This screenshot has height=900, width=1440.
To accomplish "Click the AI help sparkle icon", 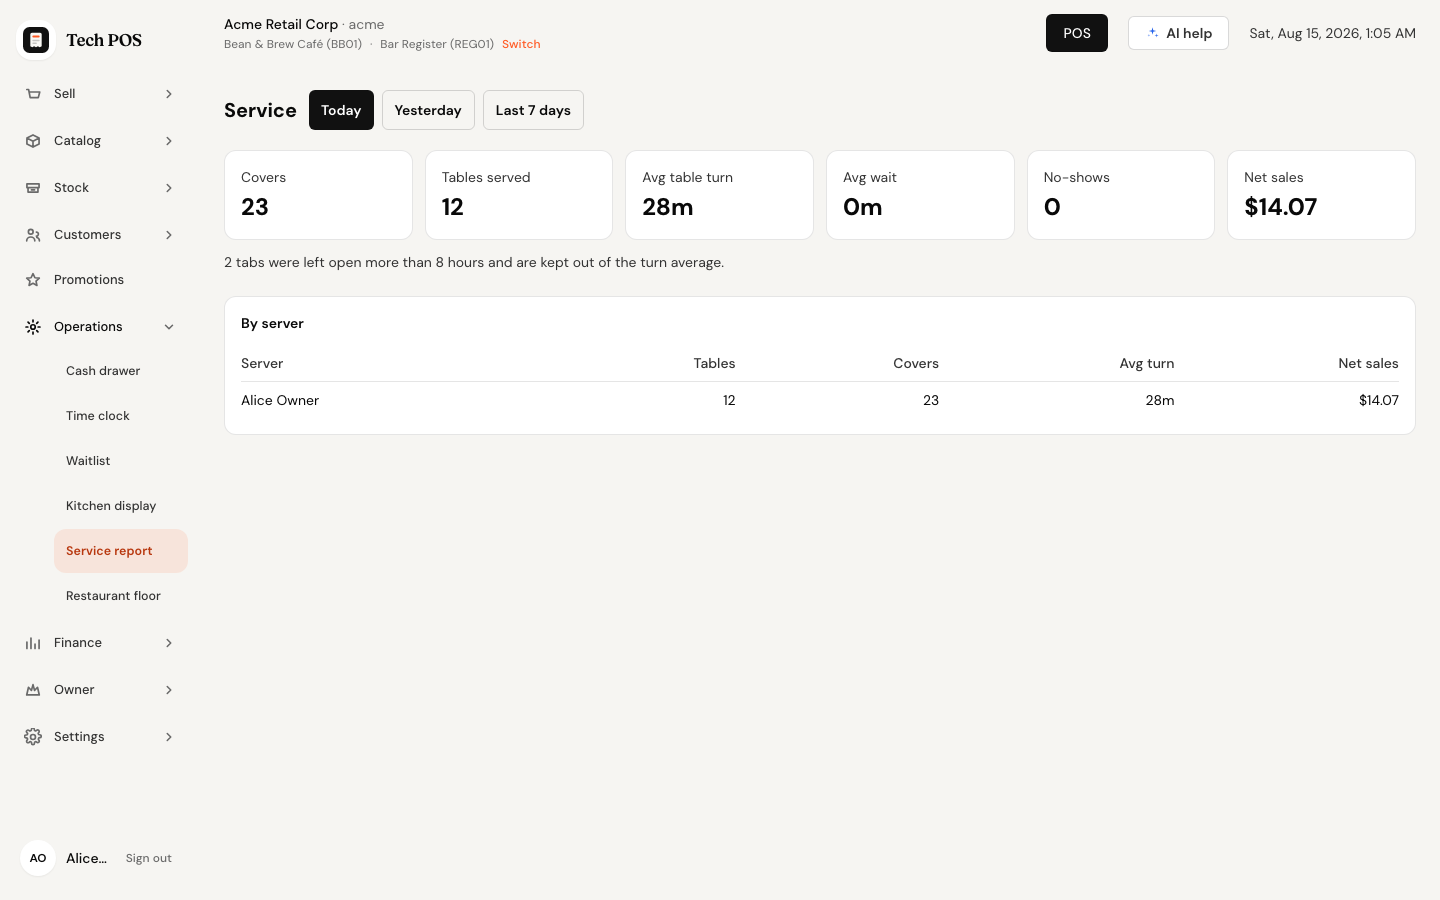I will 1153,33.
